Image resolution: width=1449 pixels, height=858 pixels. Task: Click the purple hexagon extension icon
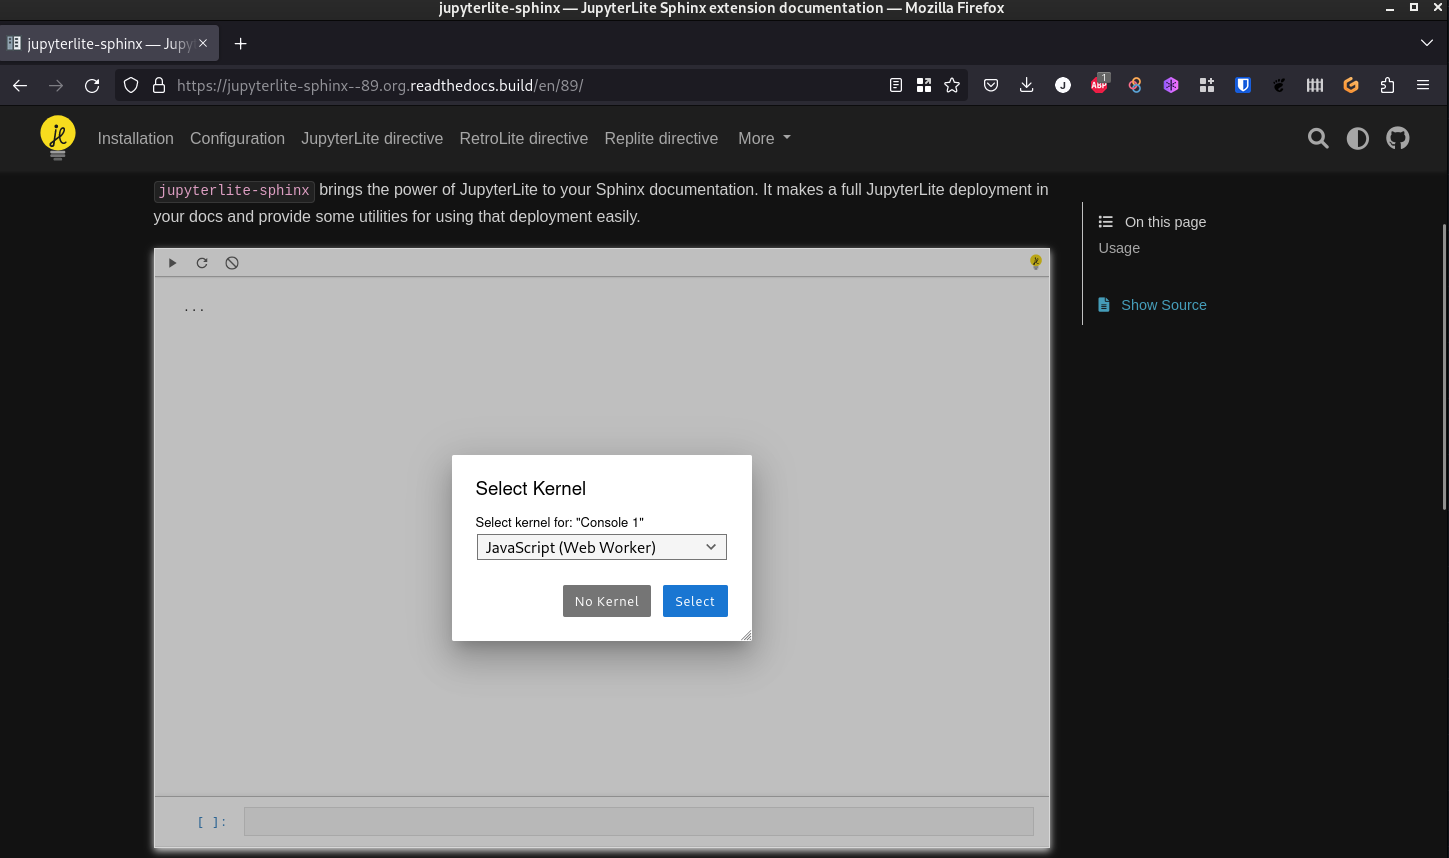[1171, 86]
